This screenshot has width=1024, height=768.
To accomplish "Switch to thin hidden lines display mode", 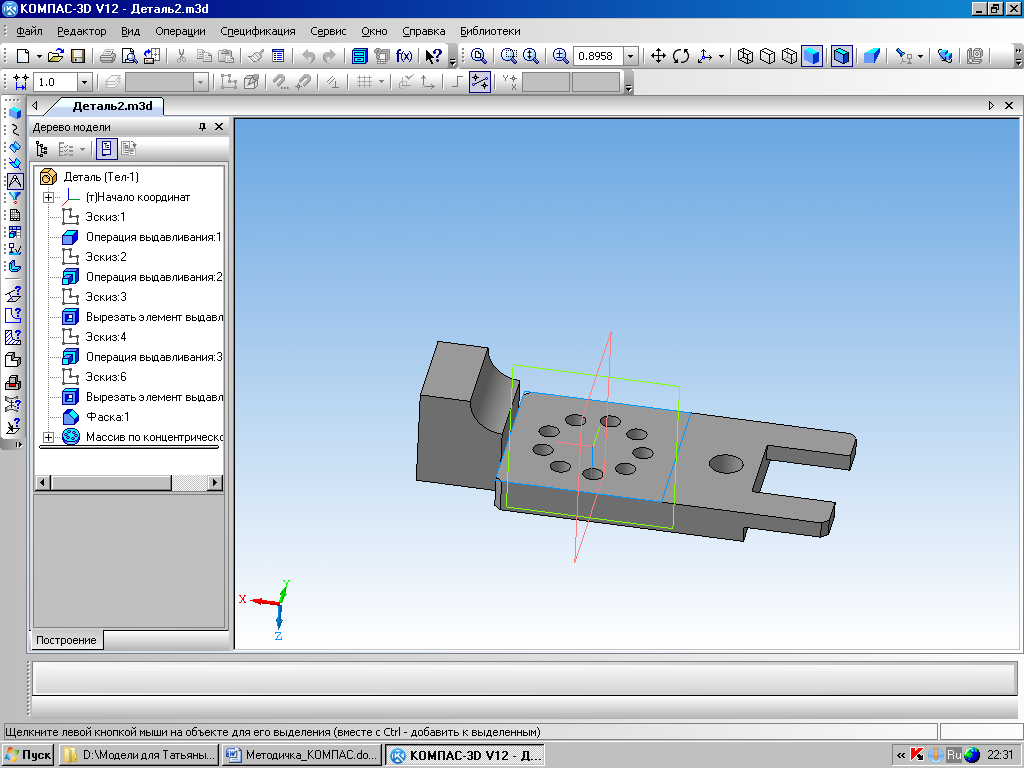I will (790, 56).
